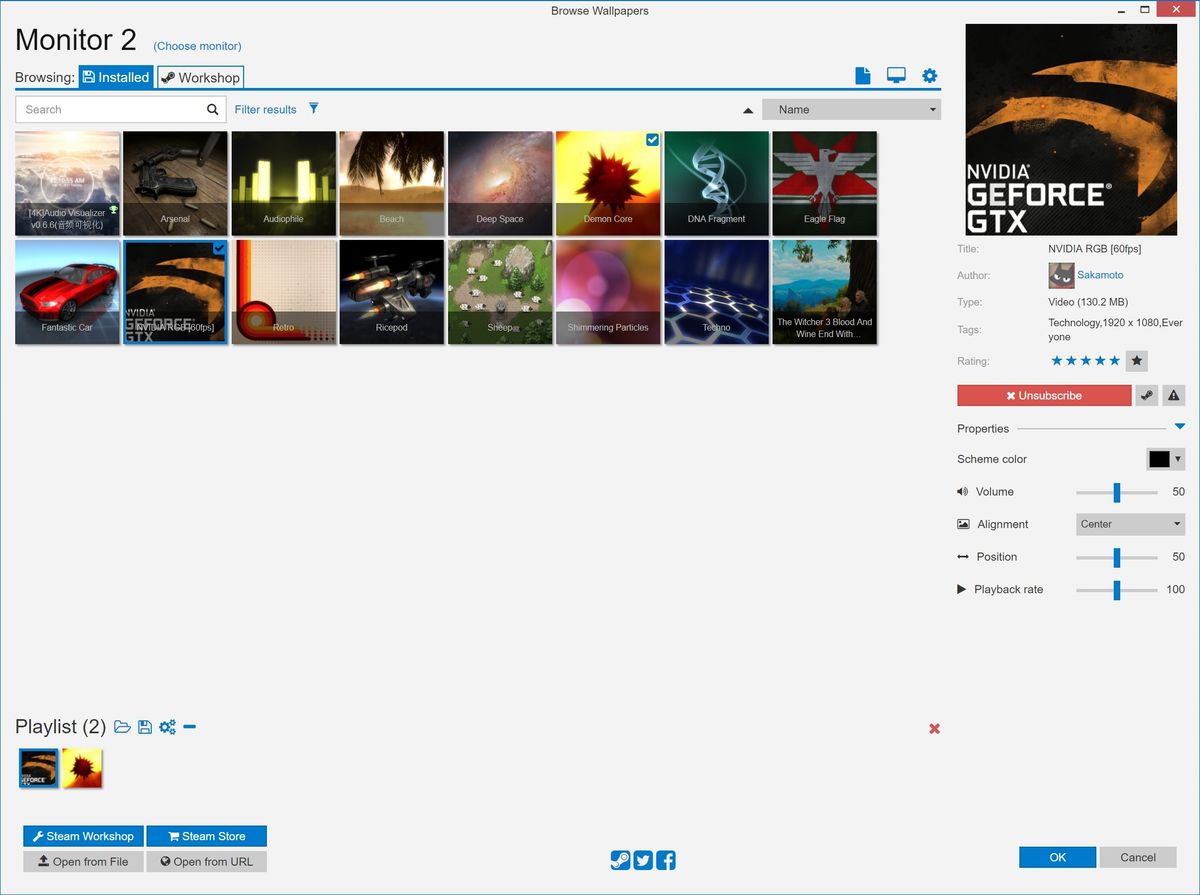This screenshot has width=1200, height=895.
Task: Open playlist settings gears icon
Action: click(x=167, y=727)
